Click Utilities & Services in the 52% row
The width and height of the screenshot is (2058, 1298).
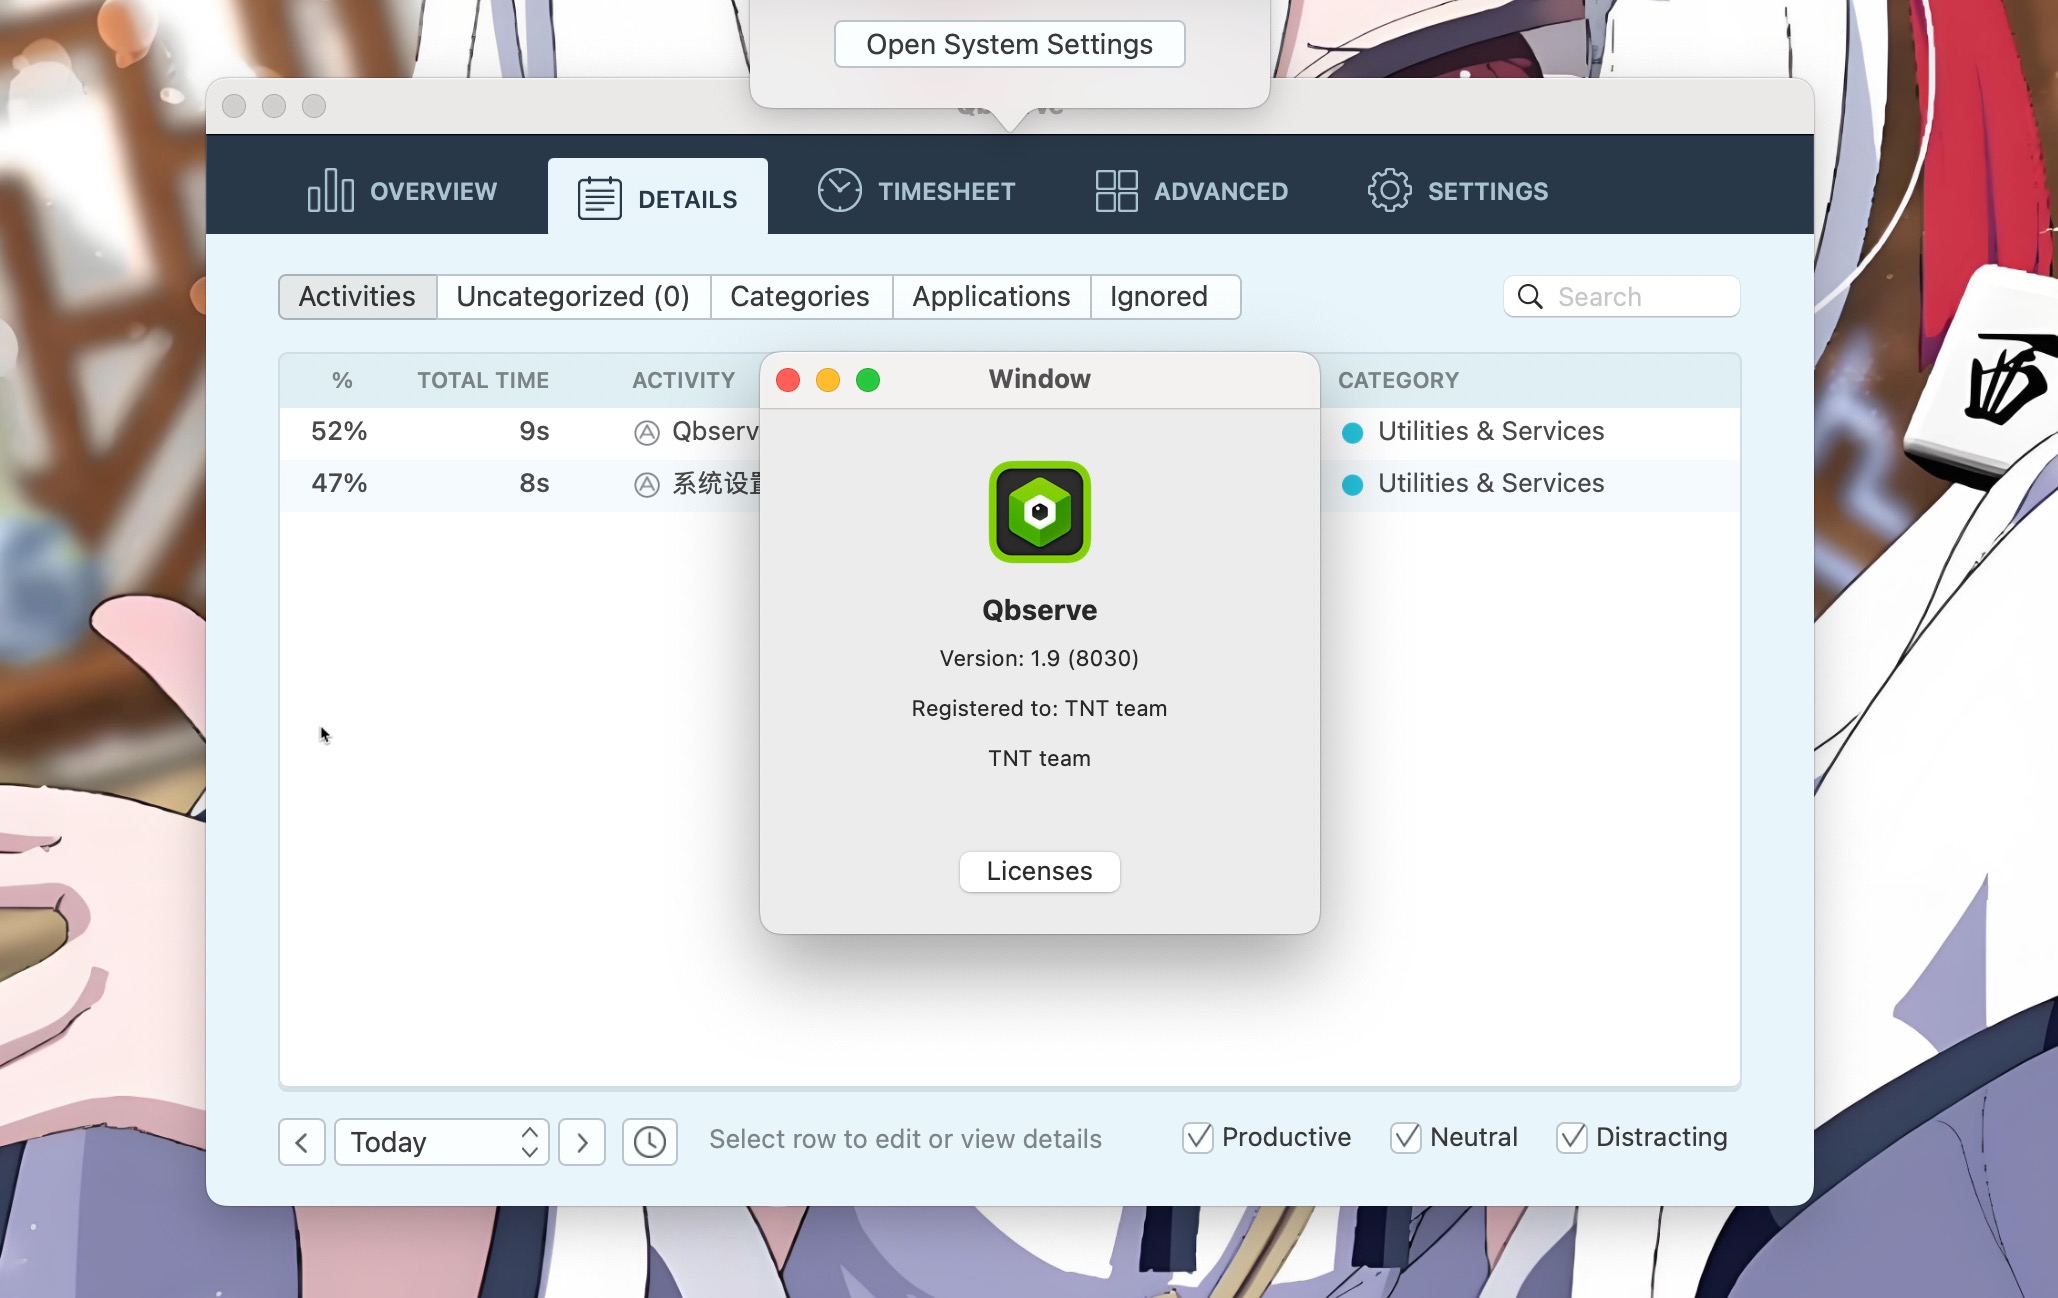[x=1491, y=431]
